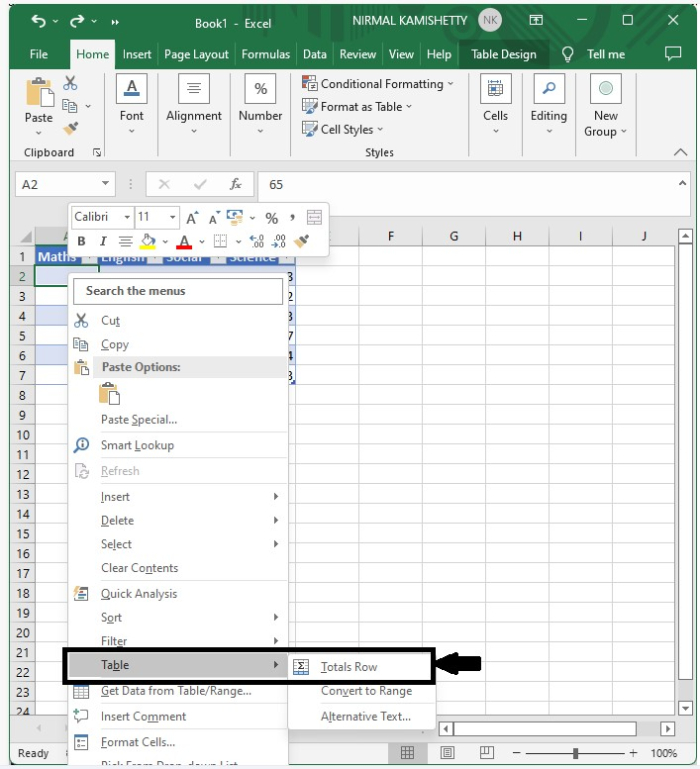Click the Tell me lightbulb icon

[x=568, y=54]
